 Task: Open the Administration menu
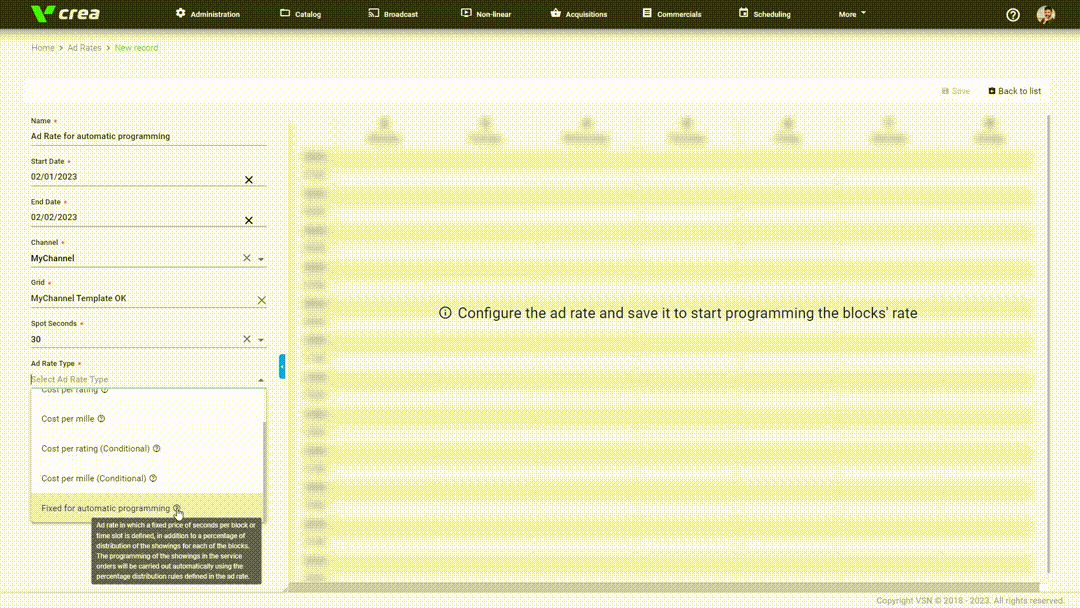pyautogui.click(x=207, y=14)
